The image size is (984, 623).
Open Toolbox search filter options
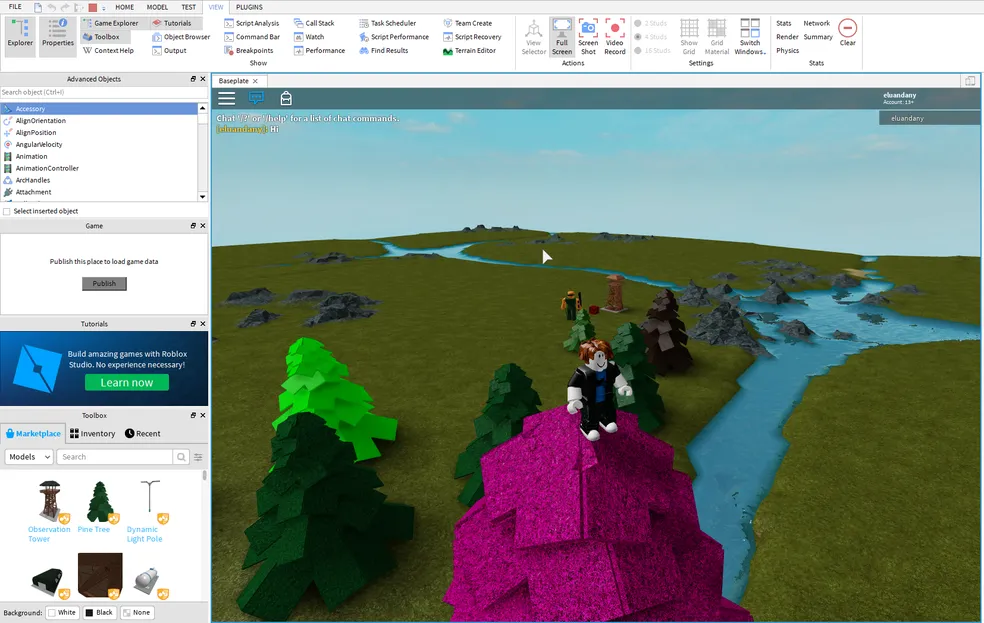(198, 457)
